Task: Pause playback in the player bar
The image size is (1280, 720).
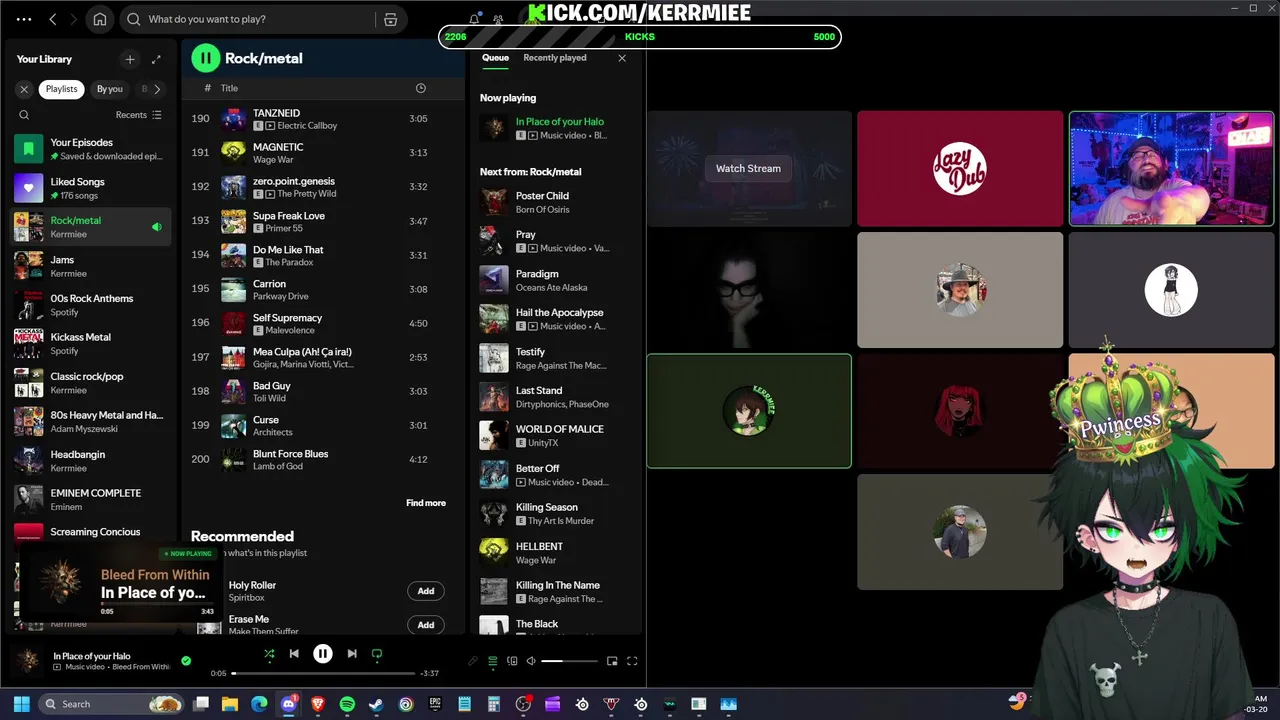Action: (323, 654)
